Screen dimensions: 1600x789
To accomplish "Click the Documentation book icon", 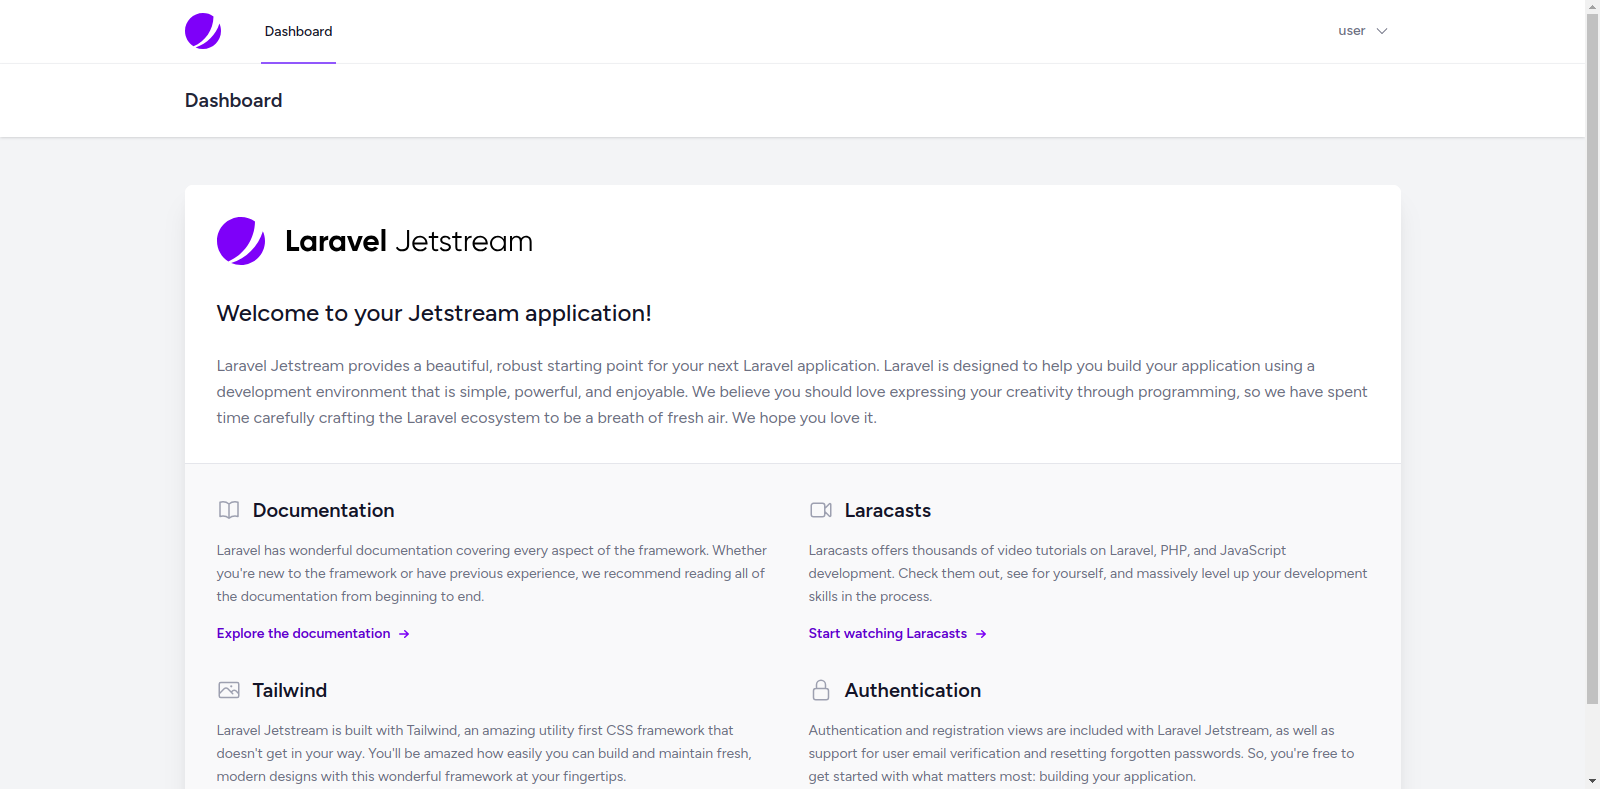I will click(229, 510).
